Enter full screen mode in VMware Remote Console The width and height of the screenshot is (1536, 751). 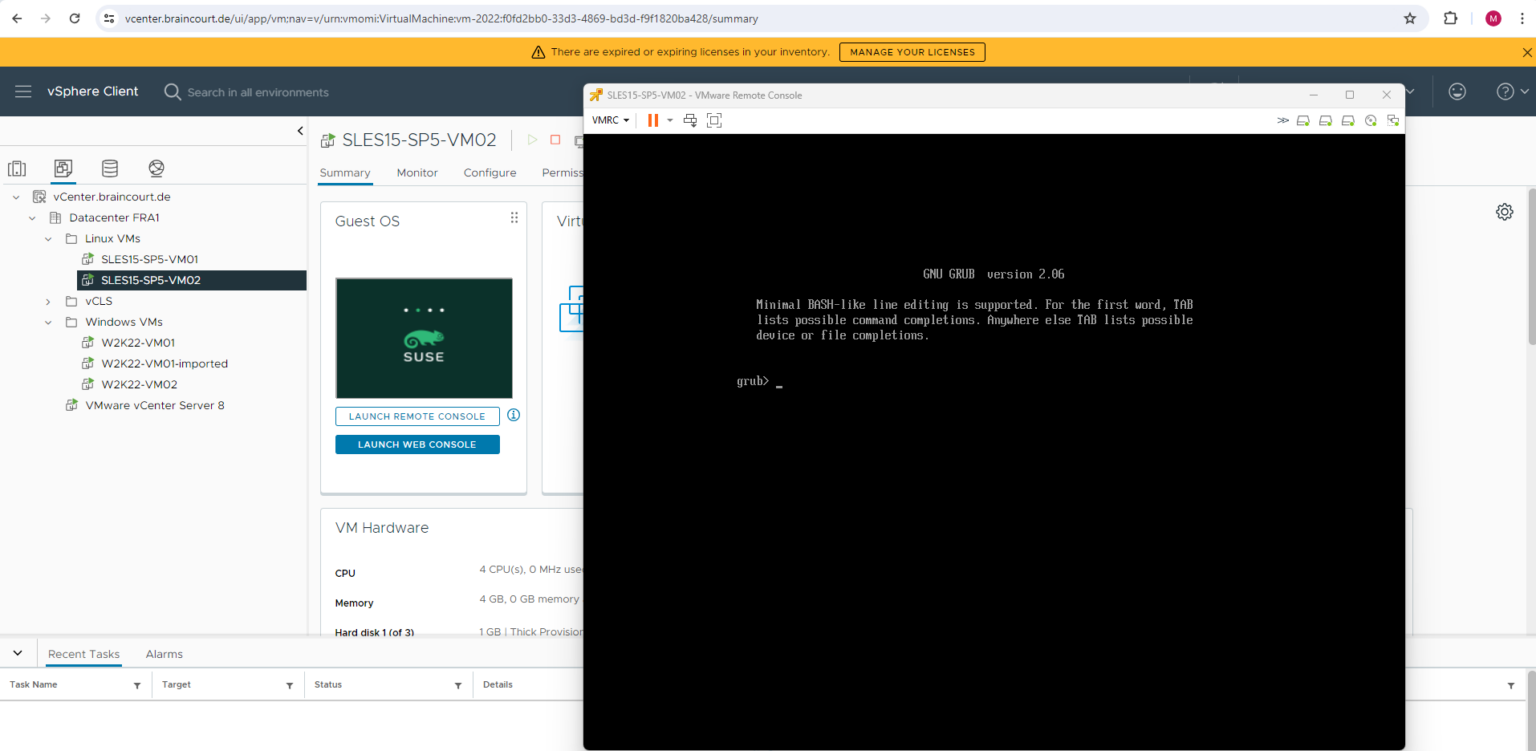click(714, 120)
